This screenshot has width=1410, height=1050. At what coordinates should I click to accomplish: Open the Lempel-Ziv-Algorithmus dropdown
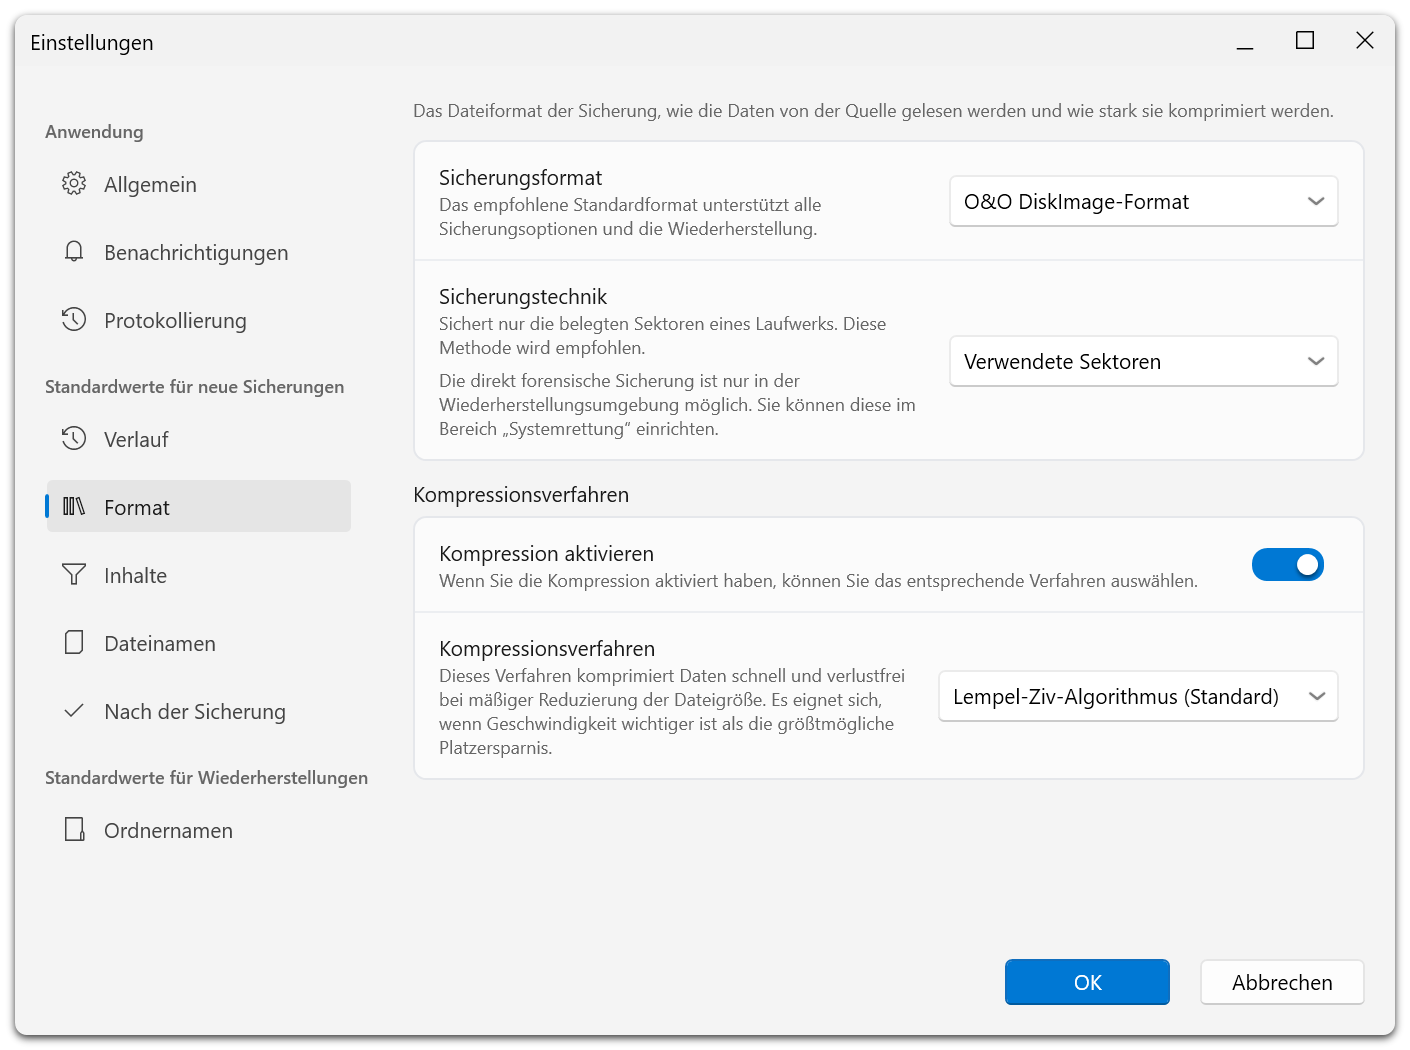click(x=1138, y=697)
